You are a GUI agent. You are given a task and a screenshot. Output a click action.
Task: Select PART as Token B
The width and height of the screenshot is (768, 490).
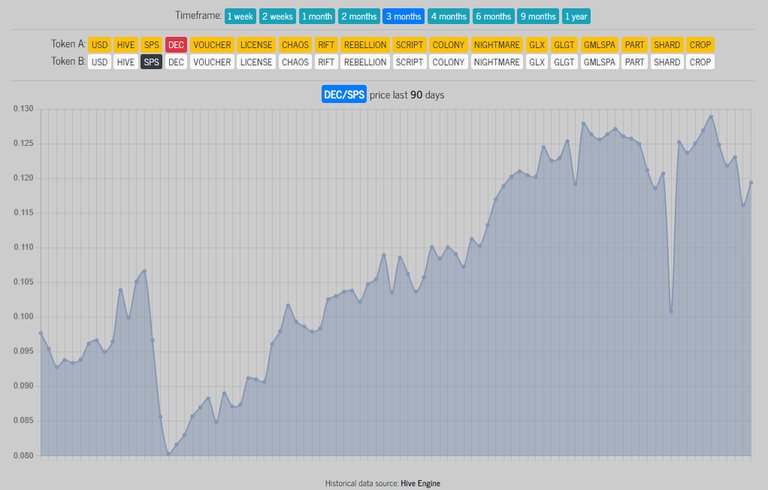(635, 62)
